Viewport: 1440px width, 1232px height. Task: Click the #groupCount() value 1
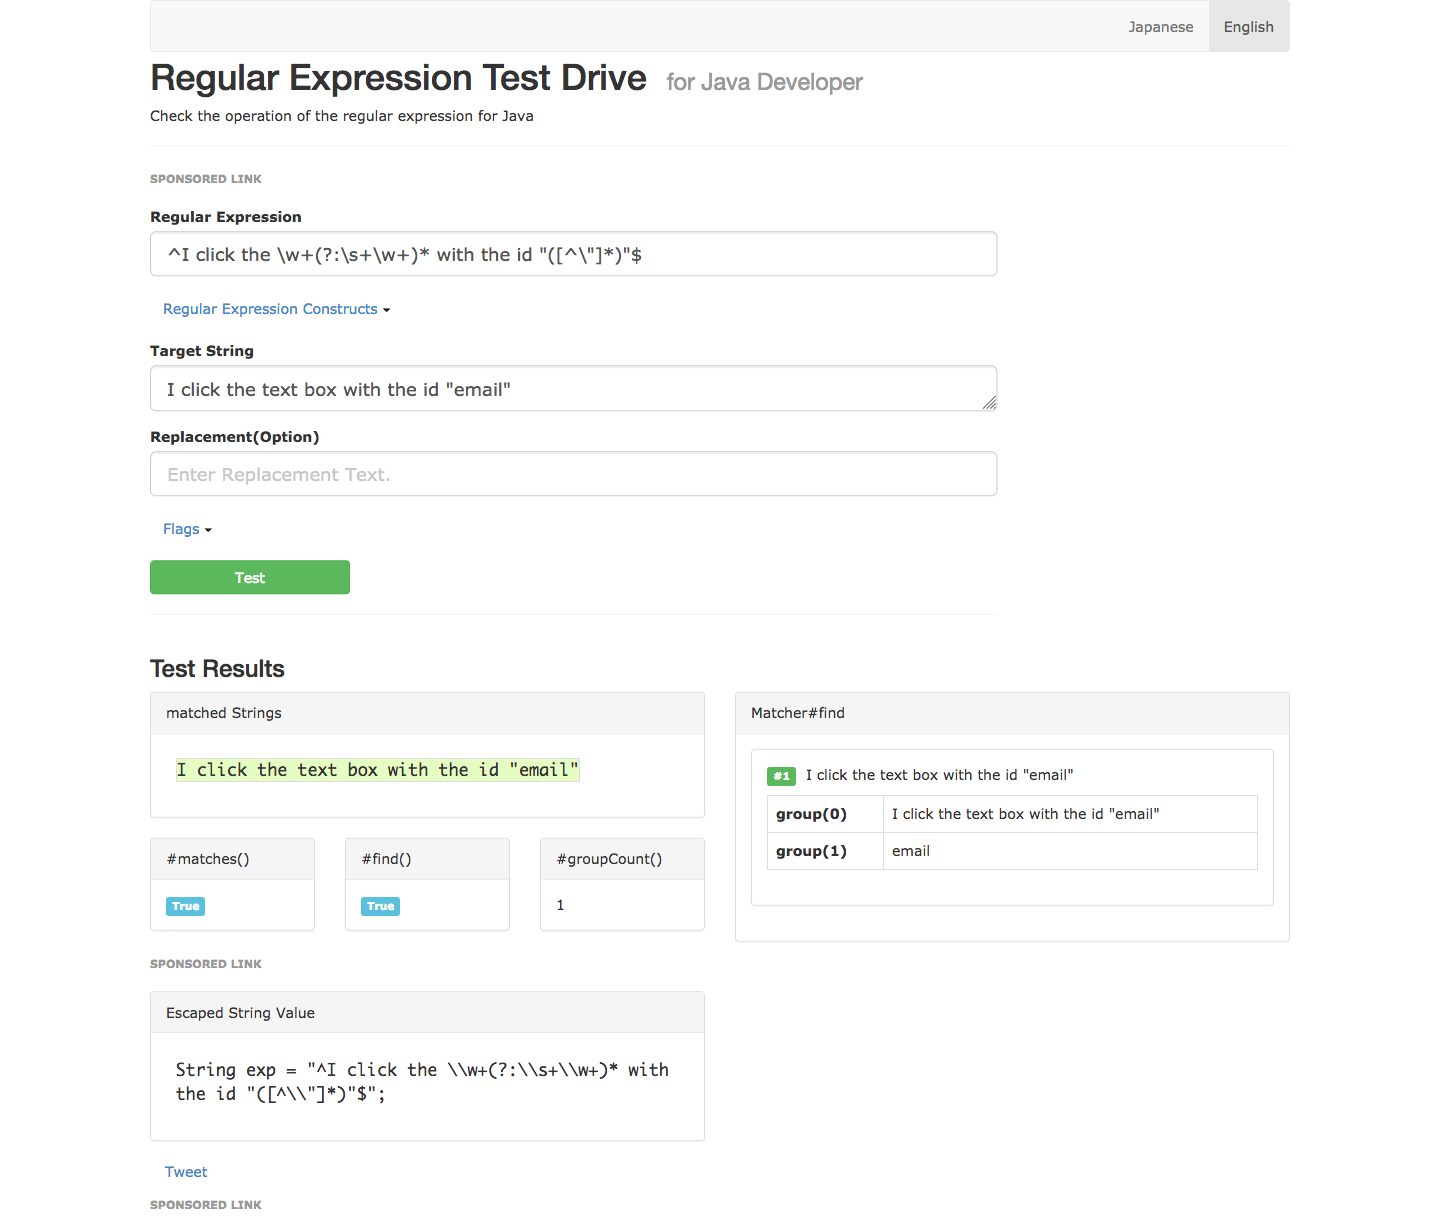coord(560,905)
